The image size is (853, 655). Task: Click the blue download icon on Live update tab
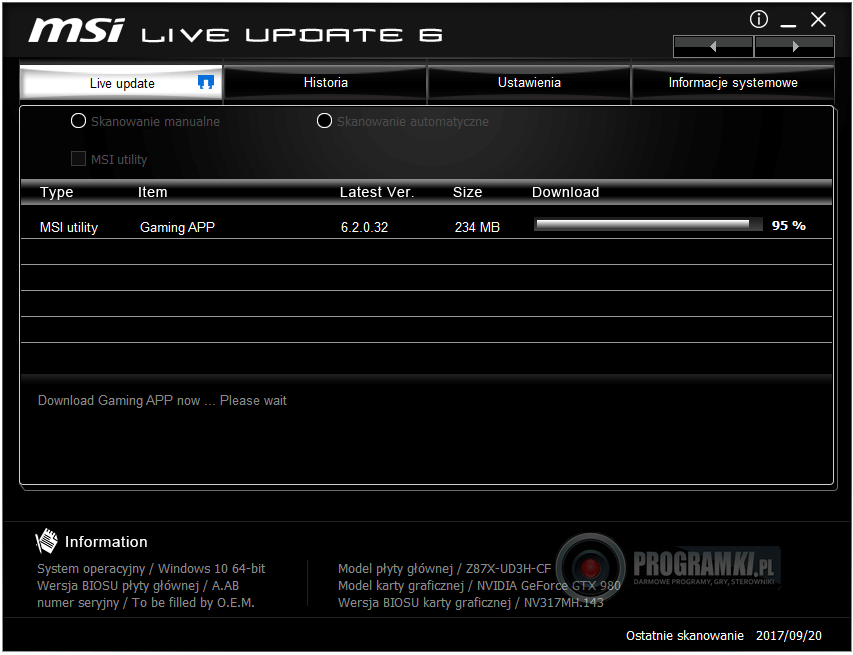(206, 82)
